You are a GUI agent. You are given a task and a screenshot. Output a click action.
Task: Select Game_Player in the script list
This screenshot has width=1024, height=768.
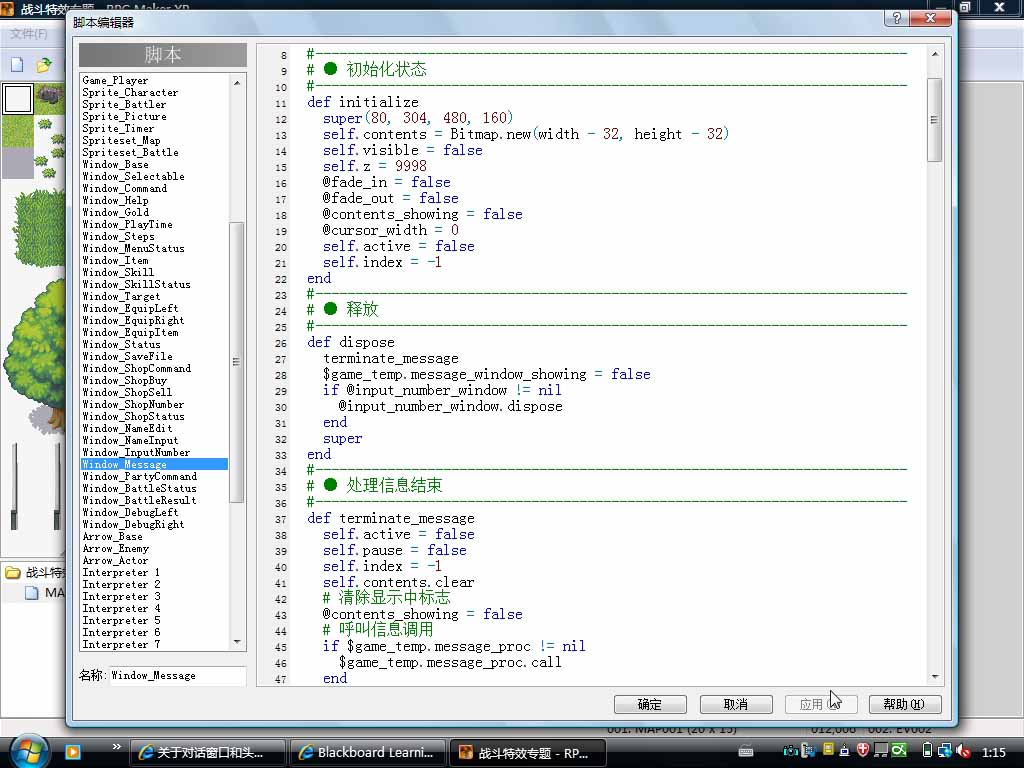point(115,80)
